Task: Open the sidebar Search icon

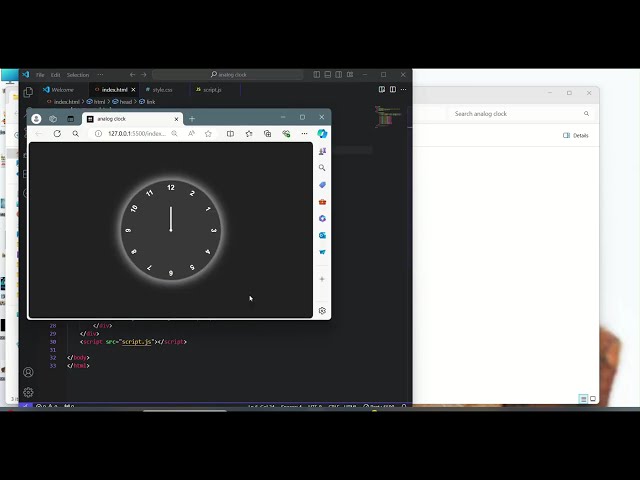Action: (x=322, y=168)
